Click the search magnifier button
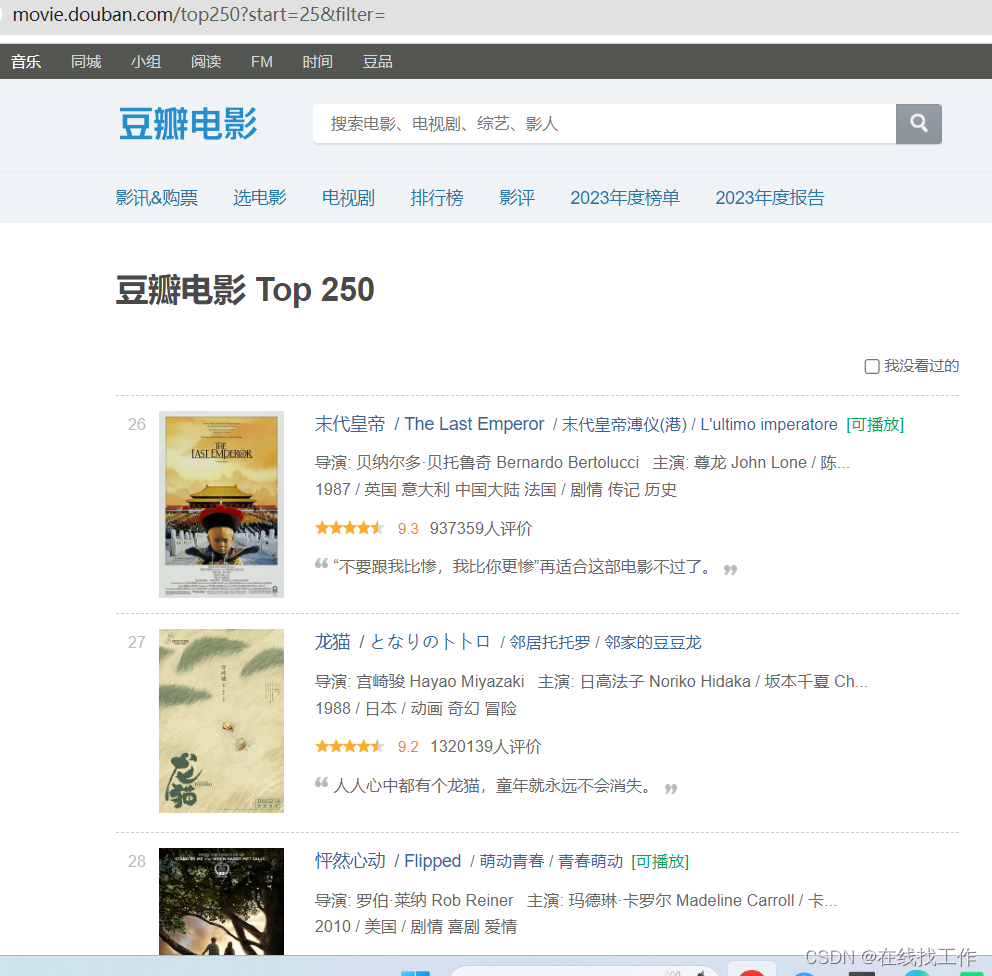Image resolution: width=992 pixels, height=976 pixels. click(x=919, y=123)
